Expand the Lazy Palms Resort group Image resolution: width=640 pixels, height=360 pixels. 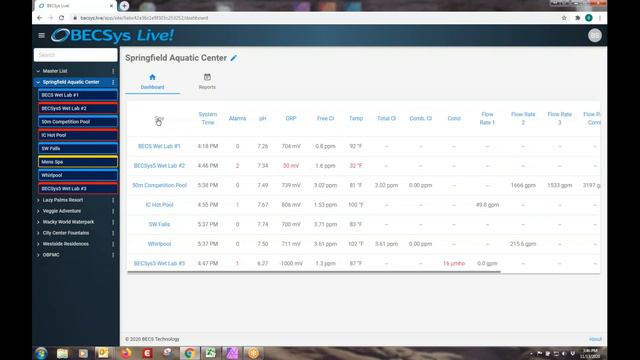pyautogui.click(x=38, y=200)
